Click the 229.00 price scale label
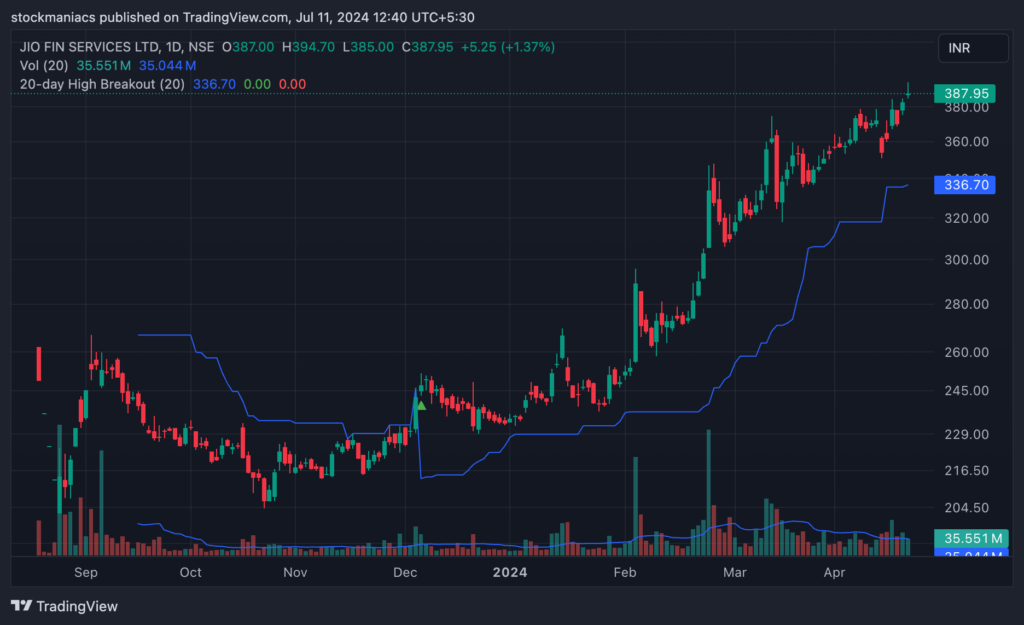 coord(967,434)
